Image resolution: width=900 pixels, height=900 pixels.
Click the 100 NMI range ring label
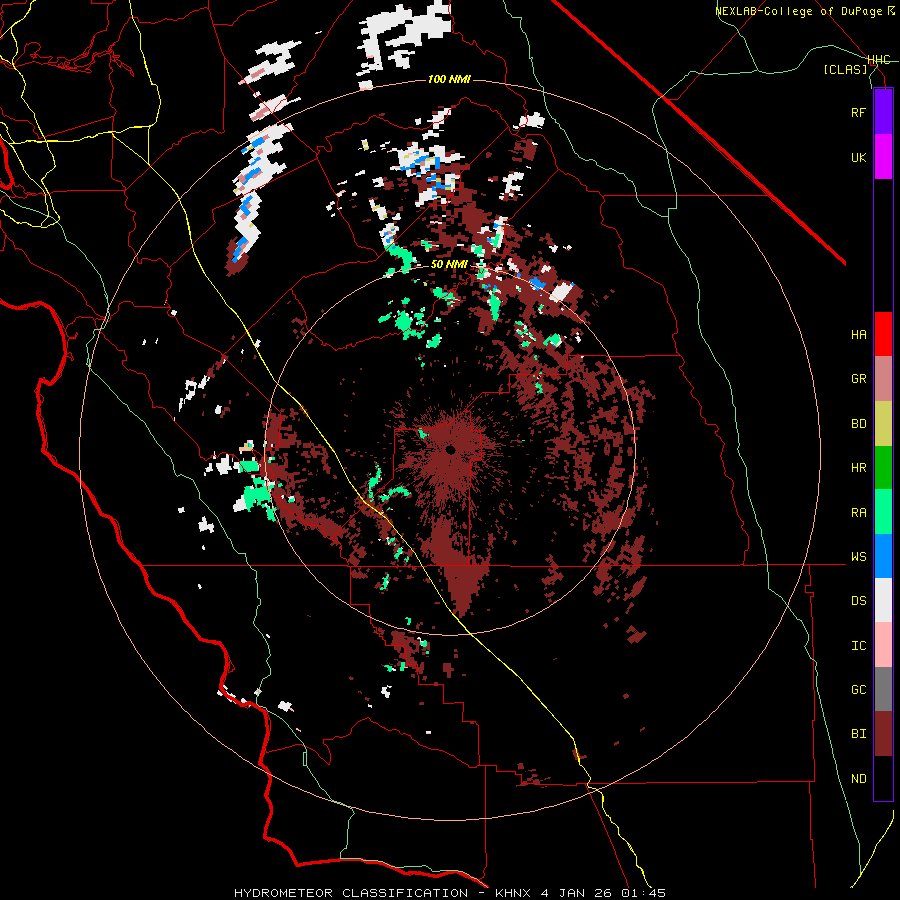[x=449, y=79]
